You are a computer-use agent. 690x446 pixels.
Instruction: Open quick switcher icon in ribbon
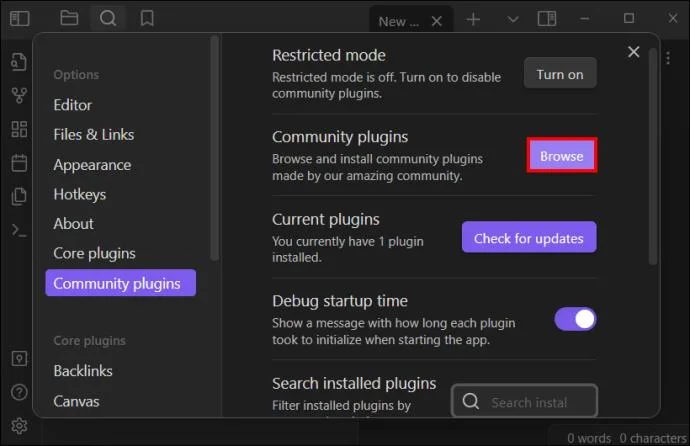pos(19,62)
